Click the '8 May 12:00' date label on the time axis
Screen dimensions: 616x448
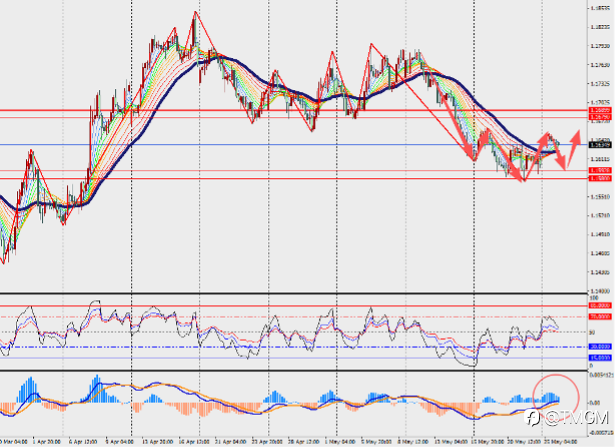click(413, 442)
